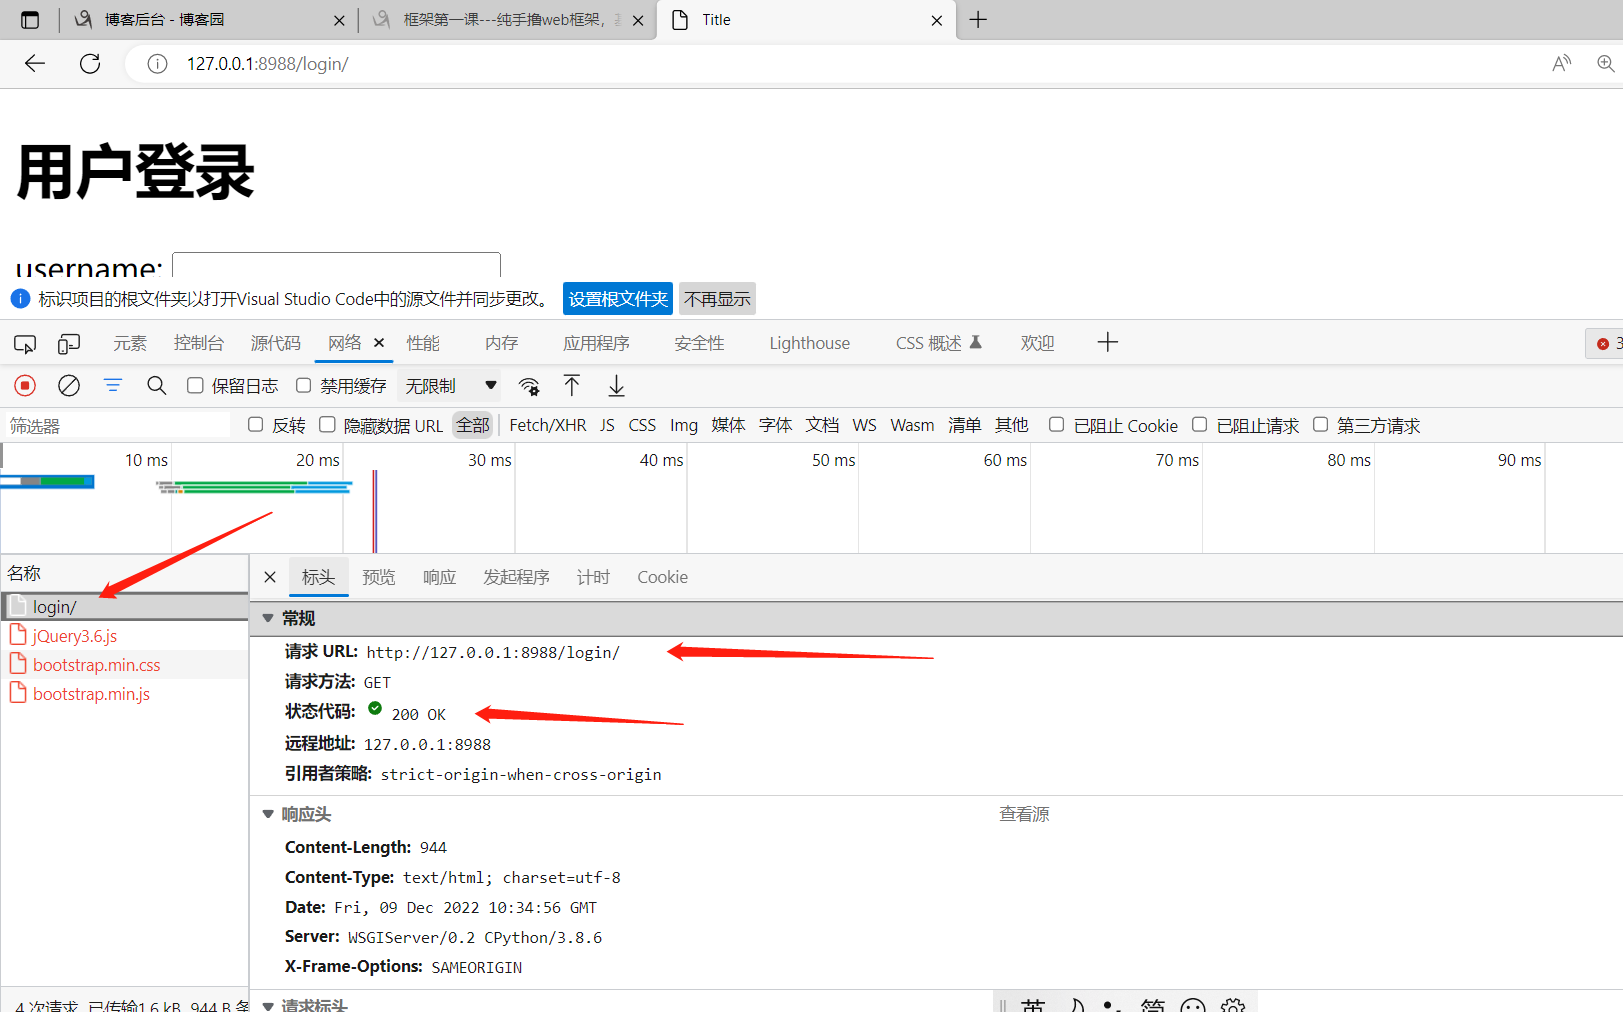Reload the login page
Viewport: 1623px width, 1012px height.
[x=90, y=64]
